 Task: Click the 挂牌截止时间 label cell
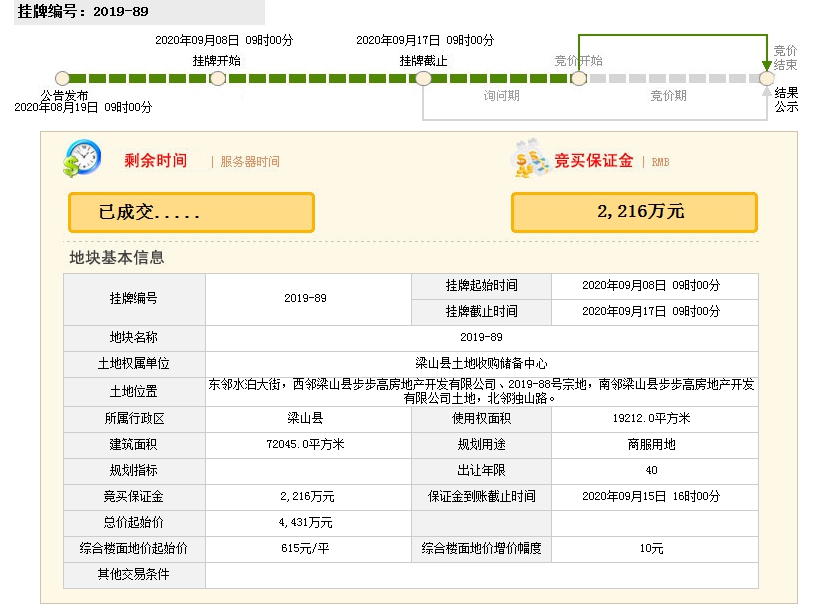coord(481,312)
